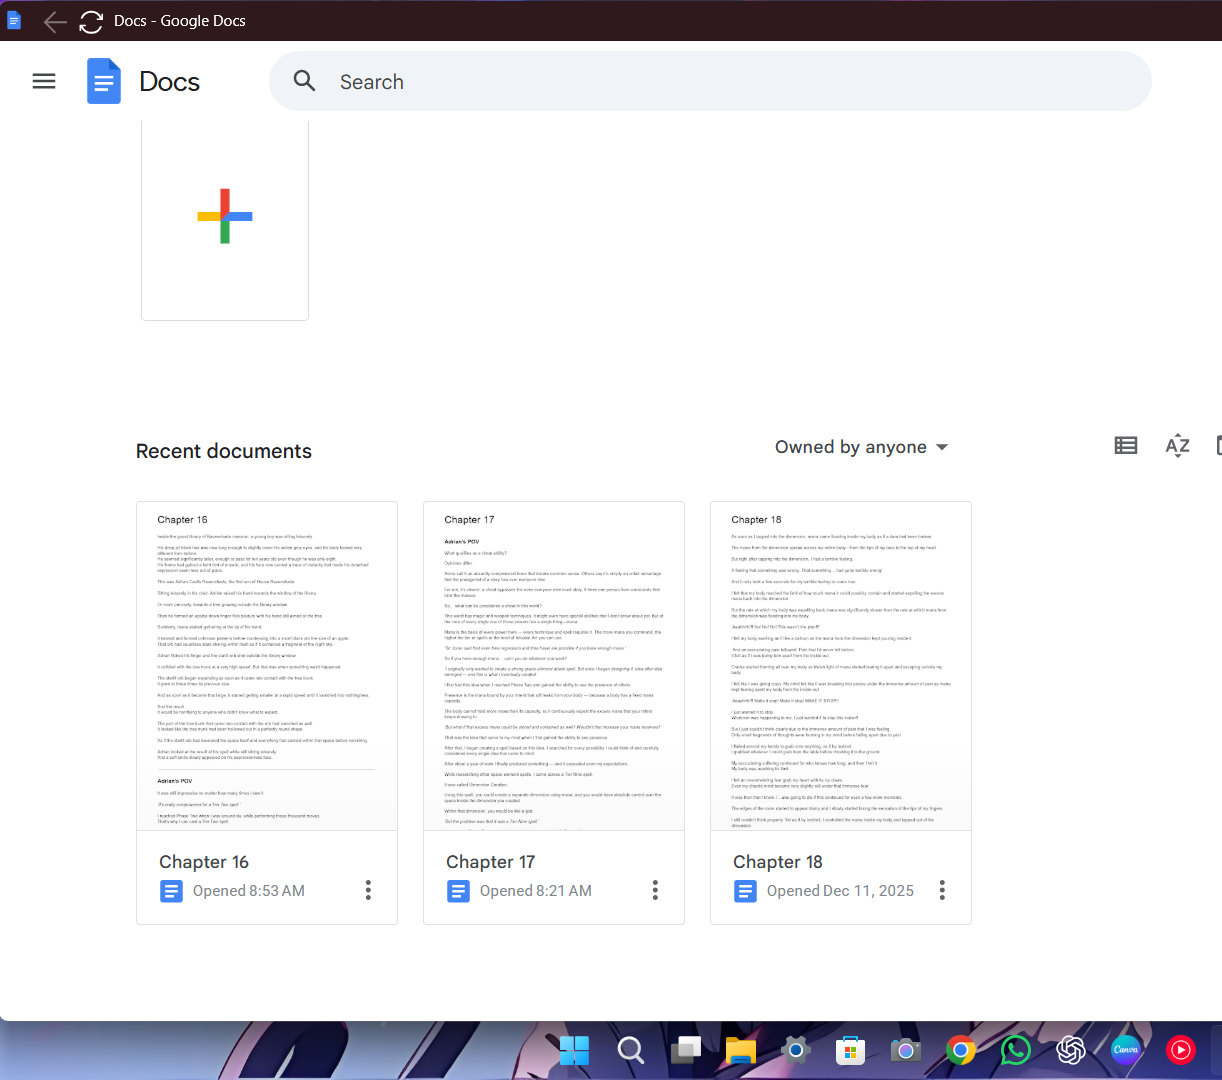Open File Explorer from the taskbar
The image size is (1222, 1080).
click(x=741, y=1050)
